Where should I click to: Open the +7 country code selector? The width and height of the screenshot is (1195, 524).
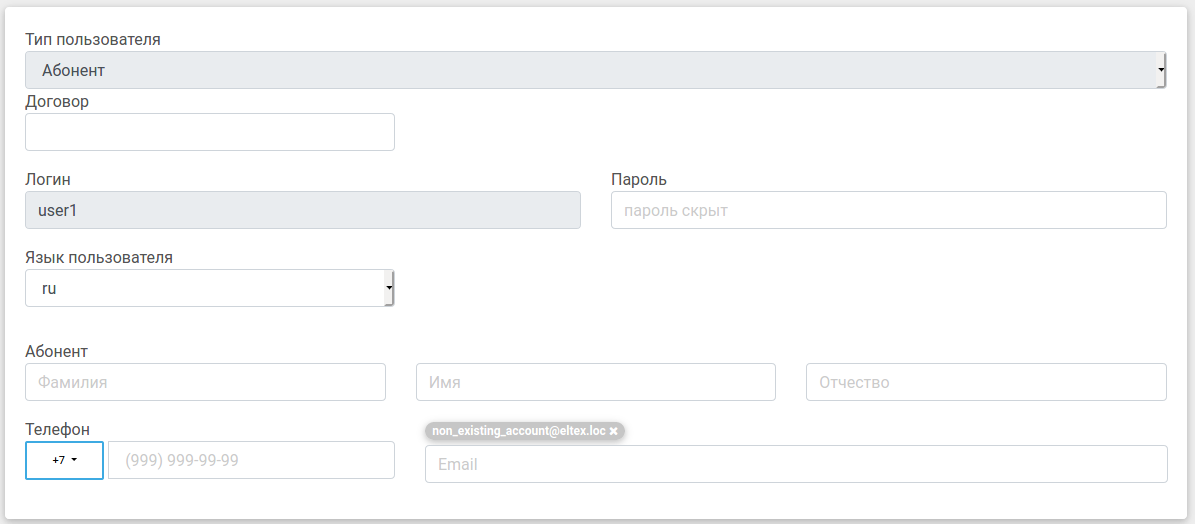64,460
